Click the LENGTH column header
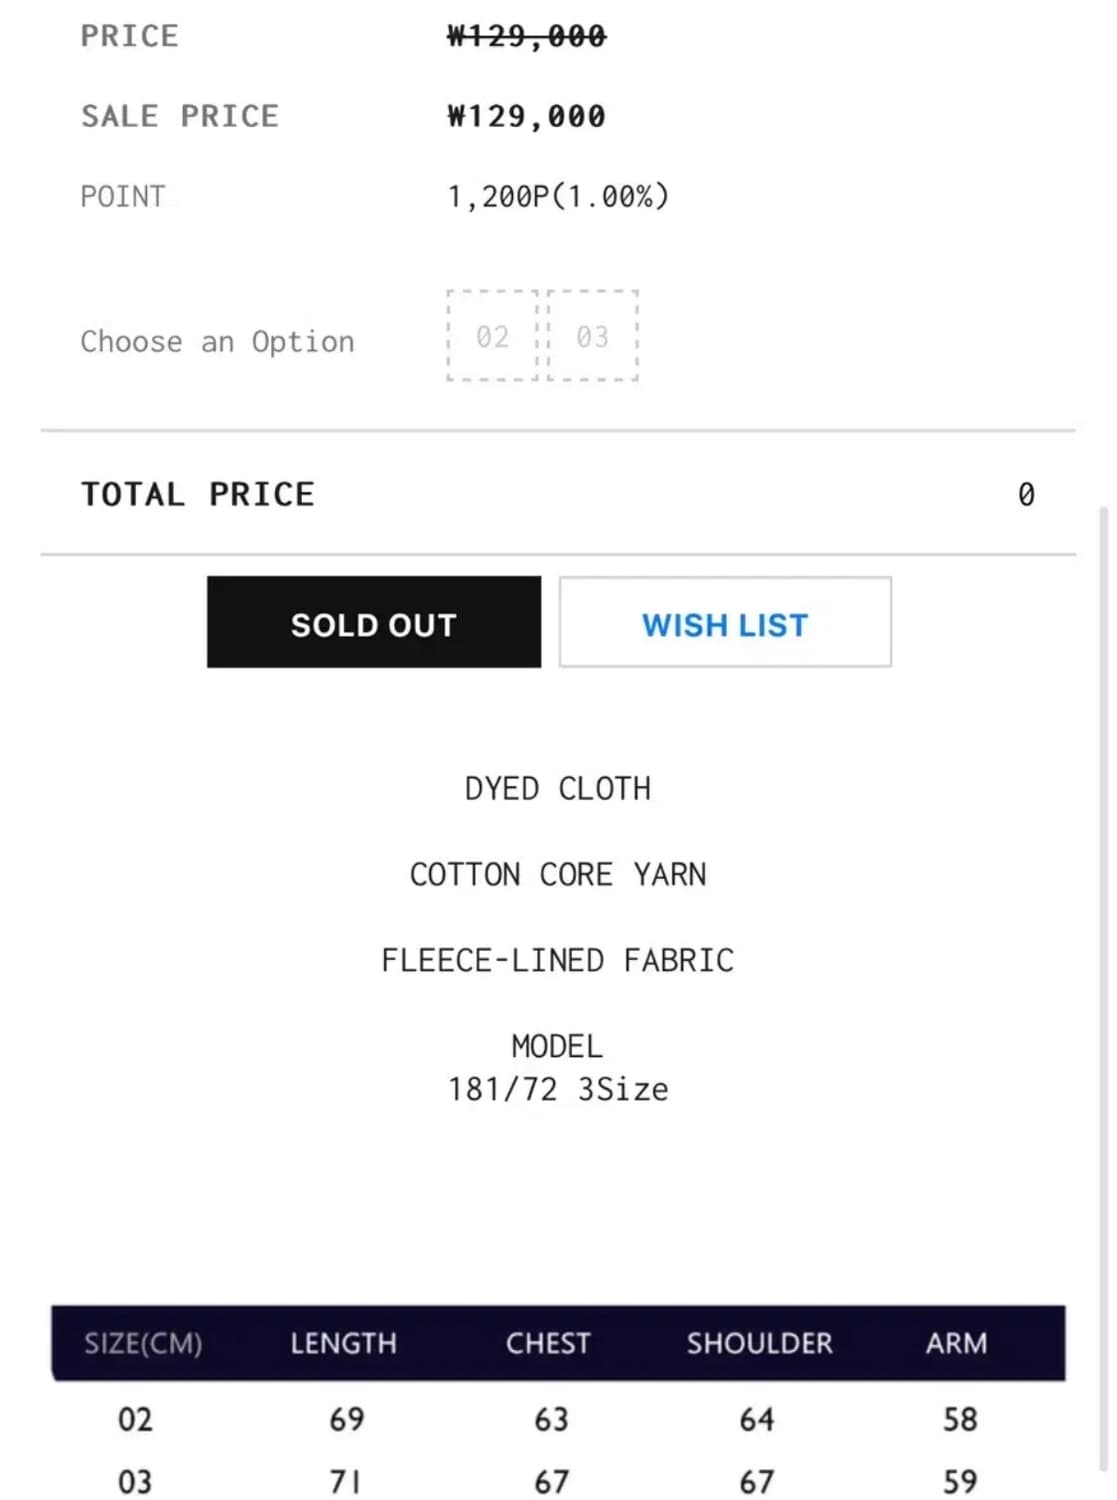 343,1343
